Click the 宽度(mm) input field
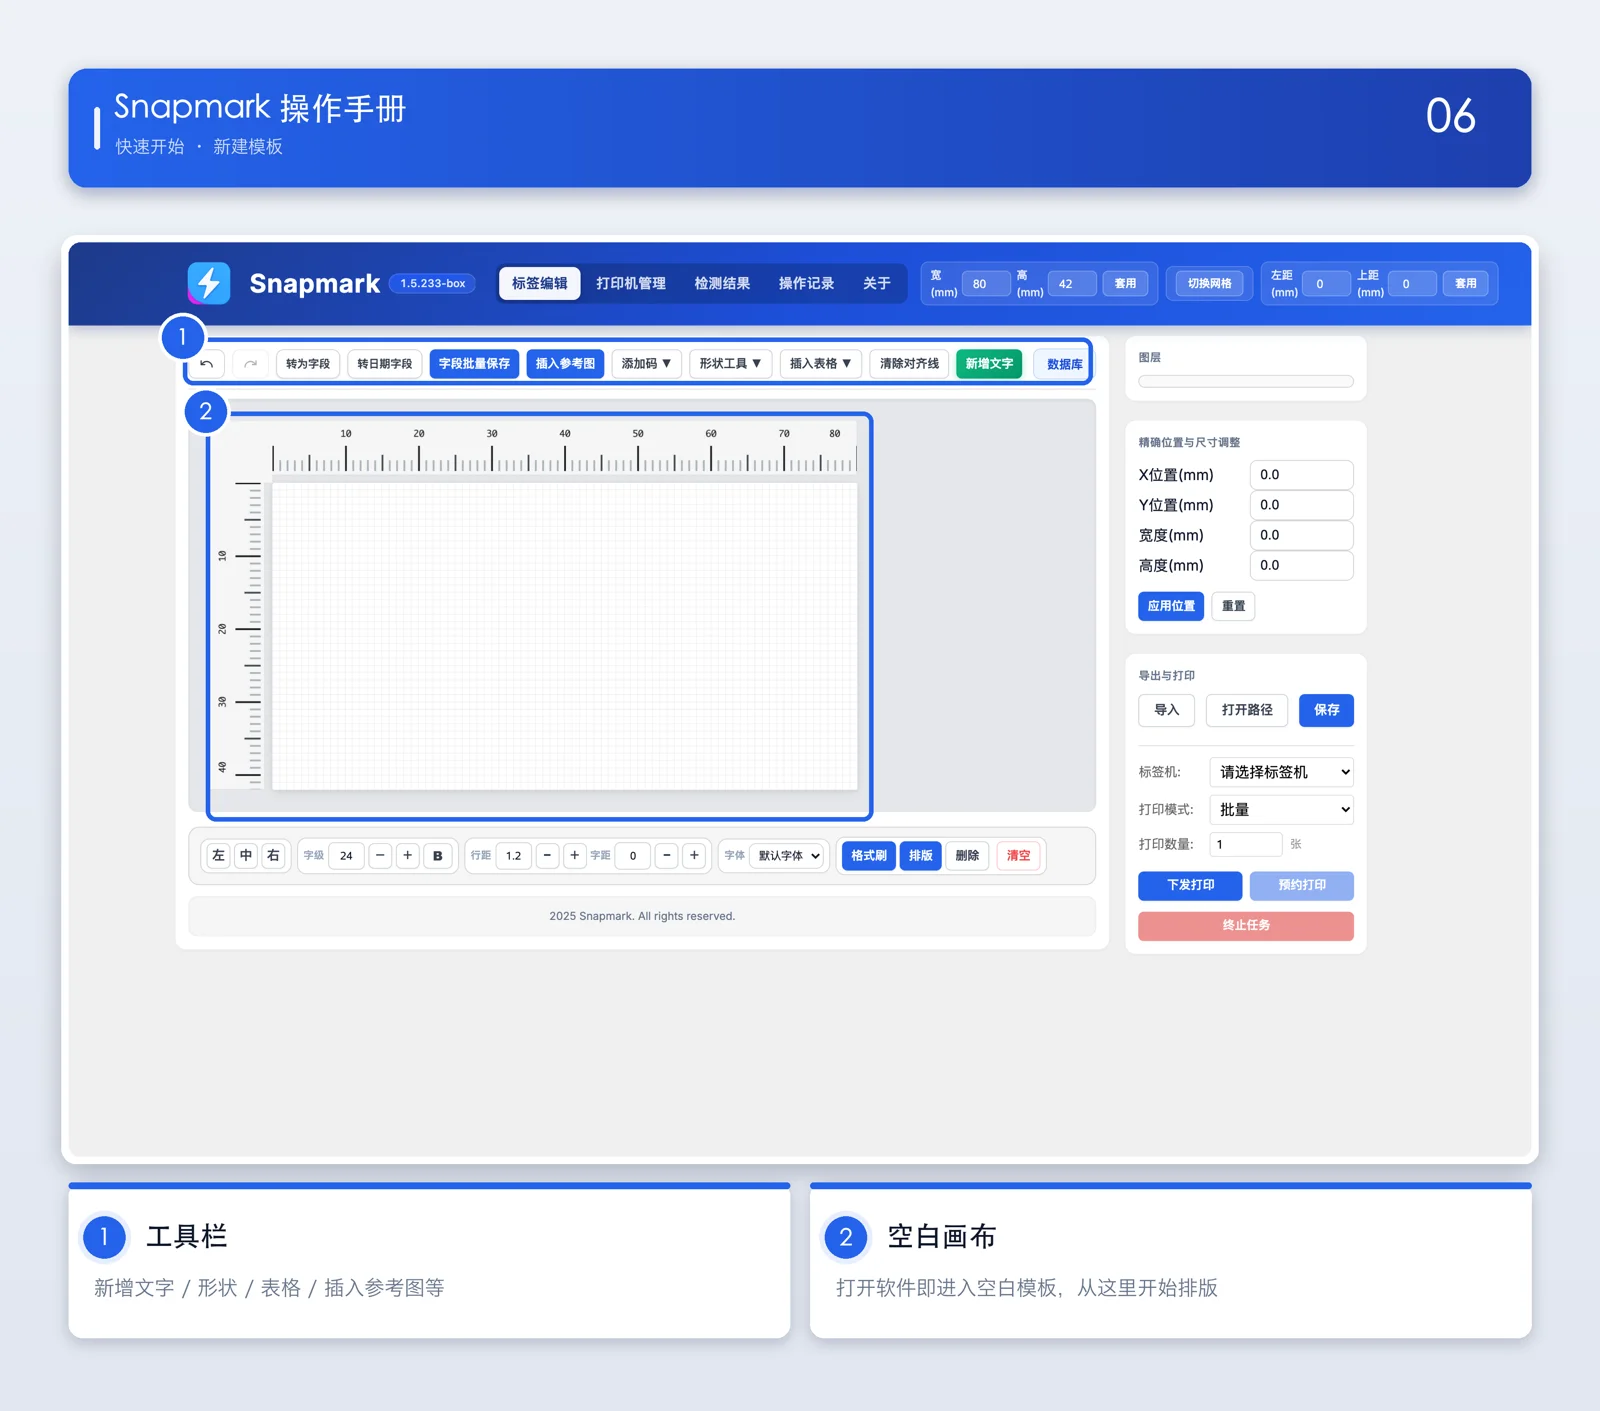This screenshot has height=1411, width=1600. [x=1302, y=535]
